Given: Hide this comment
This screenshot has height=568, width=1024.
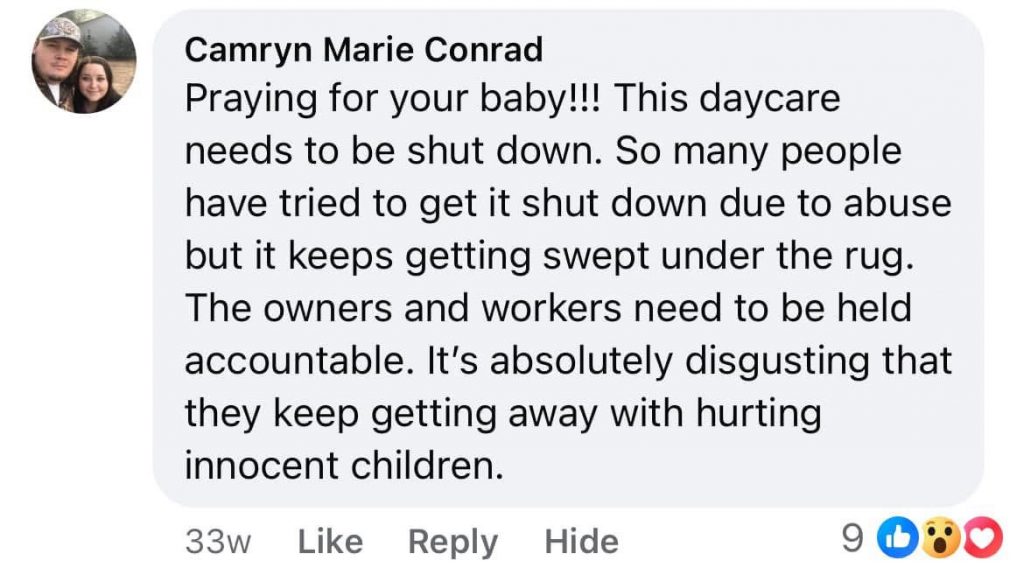Looking at the screenshot, I should pos(581,541).
